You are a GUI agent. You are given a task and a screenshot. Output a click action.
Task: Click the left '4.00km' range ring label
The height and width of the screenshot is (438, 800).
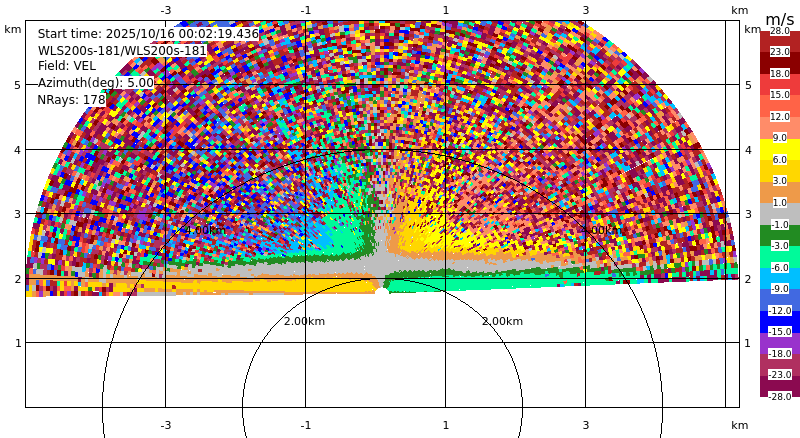[205, 230]
